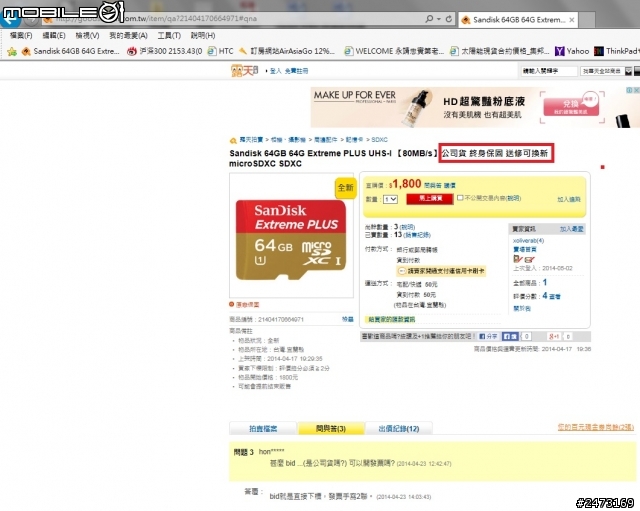Click the MAKE UP FOR EVER ad banner
640x511 pixels.
point(475,107)
